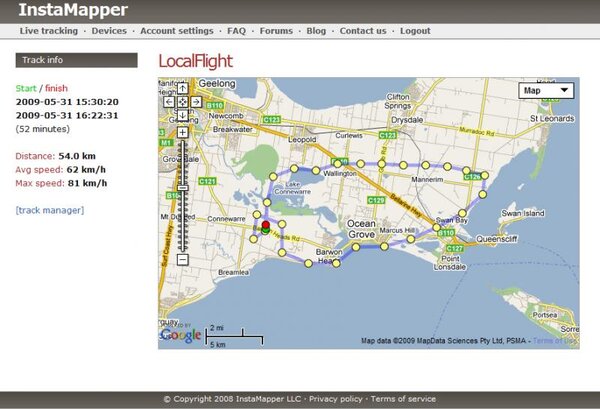Open the Live tracking menu item
Image resolution: width=600 pixels, height=409 pixels.
(x=49, y=31)
